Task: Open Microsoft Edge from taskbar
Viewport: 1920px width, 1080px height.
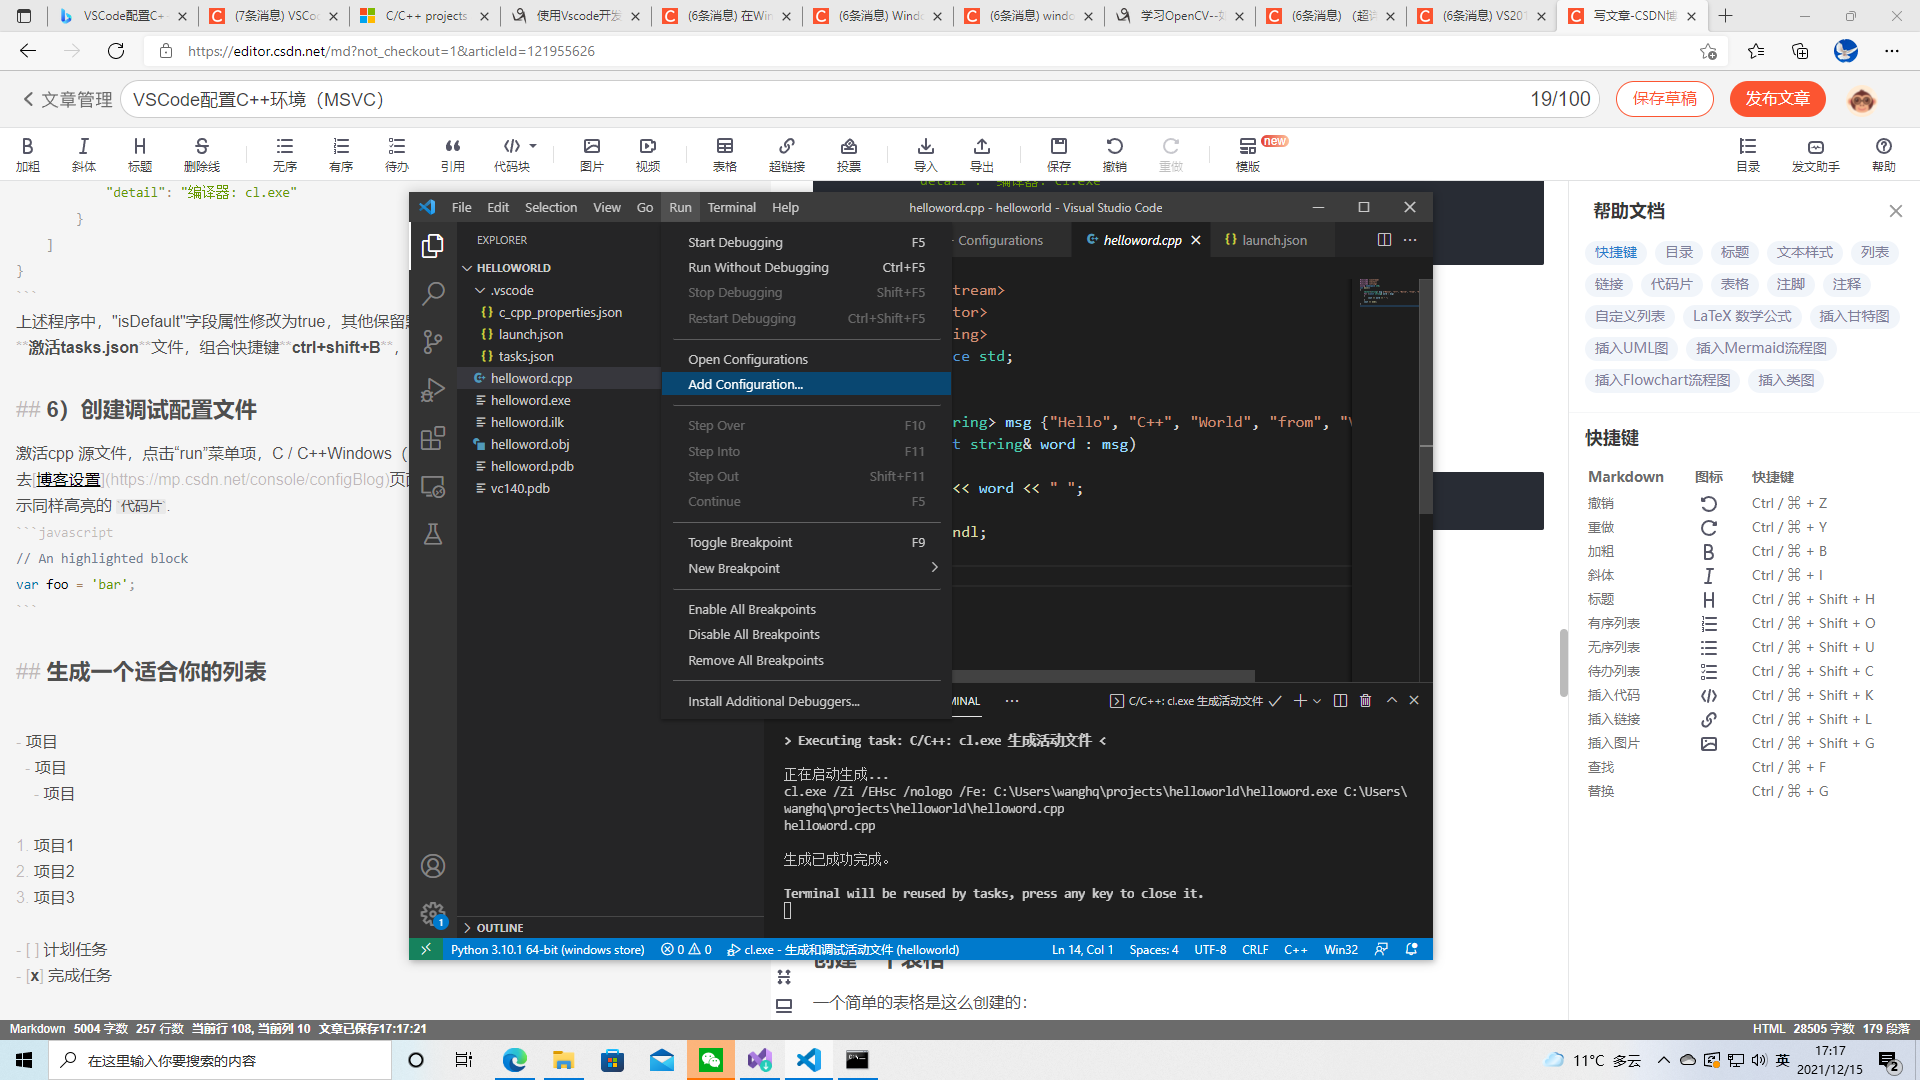Action: click(515, 1060)
